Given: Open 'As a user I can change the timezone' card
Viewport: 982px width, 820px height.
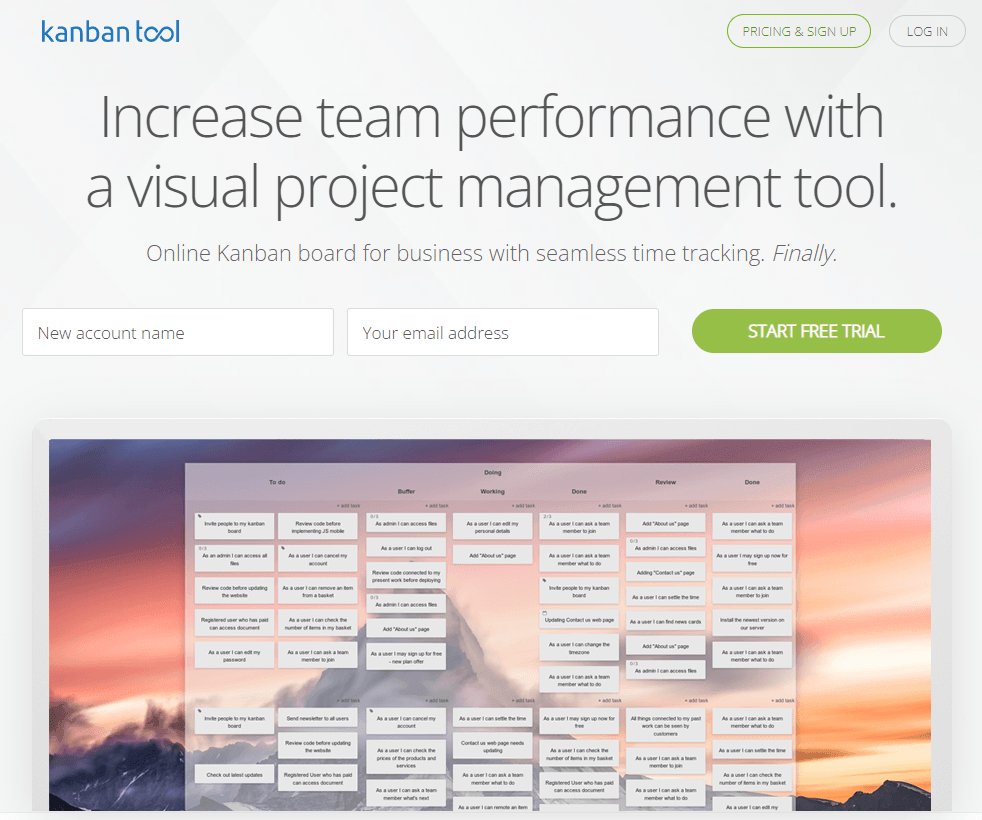Looking at the screenshot, I should coord(578,648).
